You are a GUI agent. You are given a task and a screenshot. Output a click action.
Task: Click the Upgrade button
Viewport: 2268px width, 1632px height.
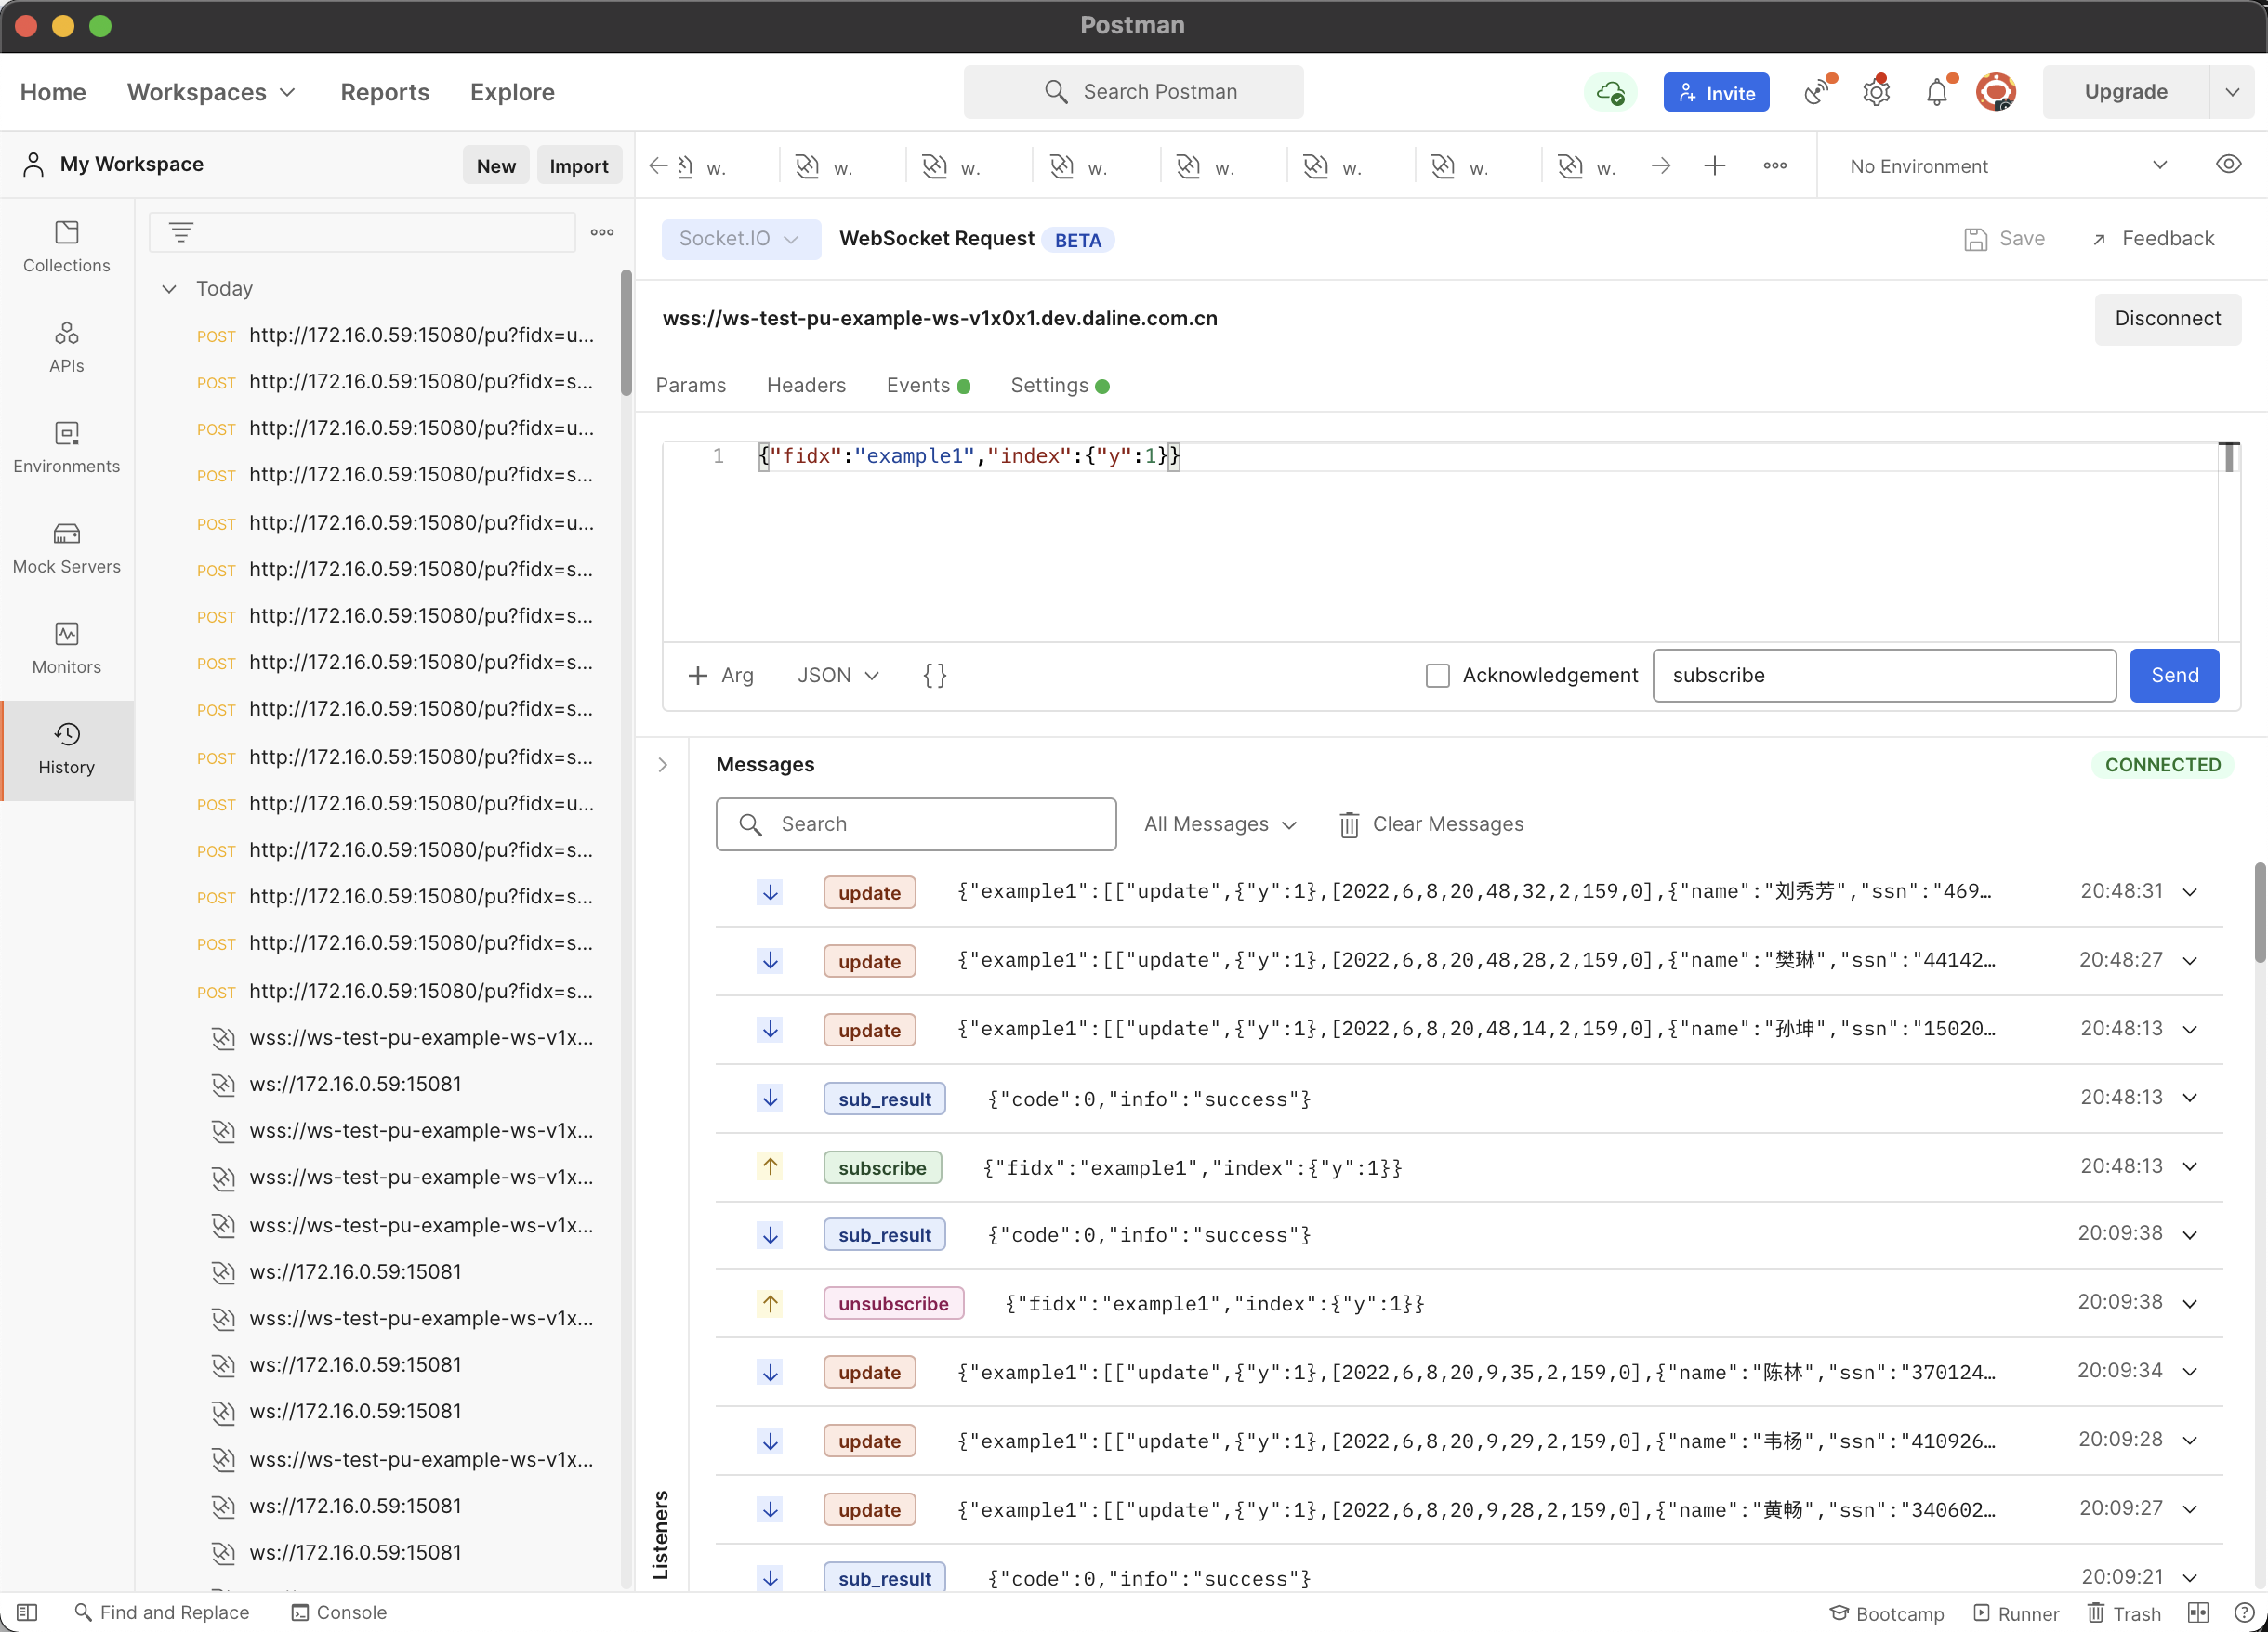[x=2125, y=92]
